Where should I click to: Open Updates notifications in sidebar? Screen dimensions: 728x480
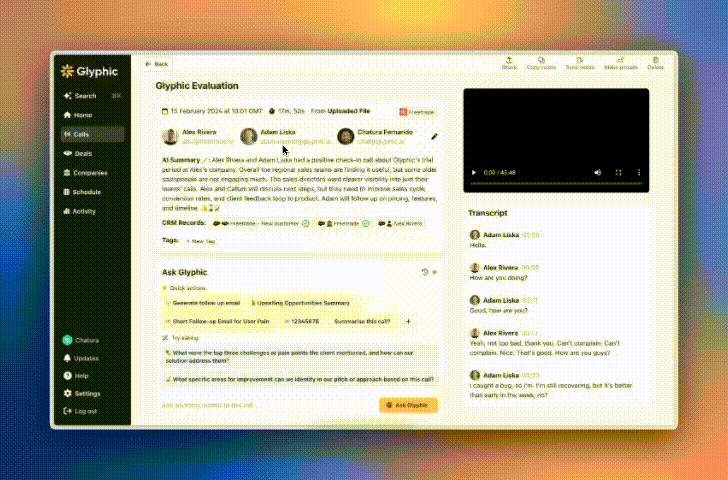click(x=81, y=358)
